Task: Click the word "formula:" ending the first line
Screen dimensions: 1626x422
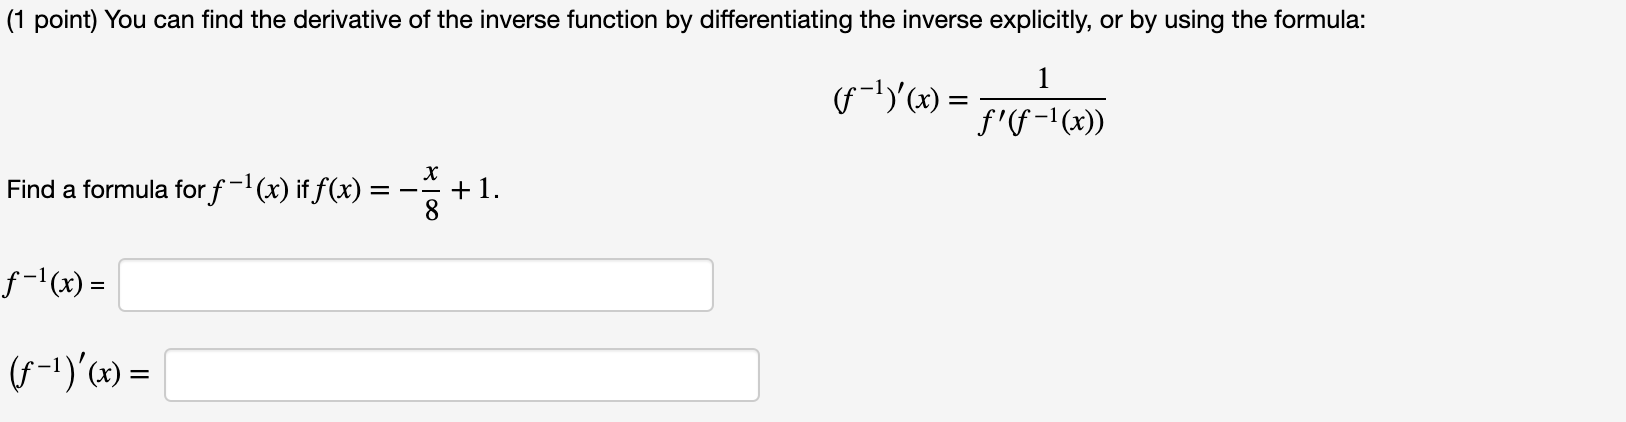Action: coord(1326,21)
